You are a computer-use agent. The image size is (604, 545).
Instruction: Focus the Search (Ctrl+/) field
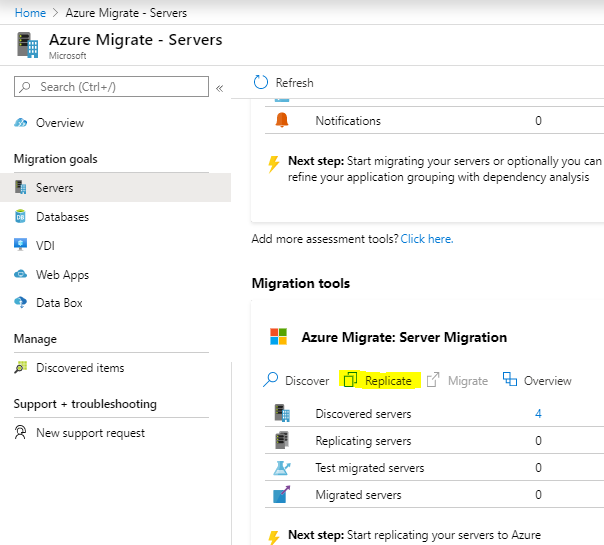tap(111, 87)
